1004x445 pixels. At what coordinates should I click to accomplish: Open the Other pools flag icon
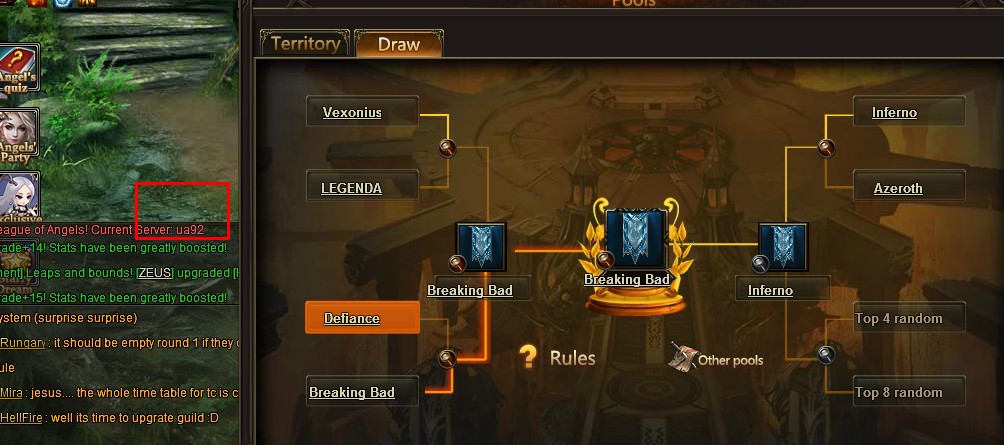point(682,355)
